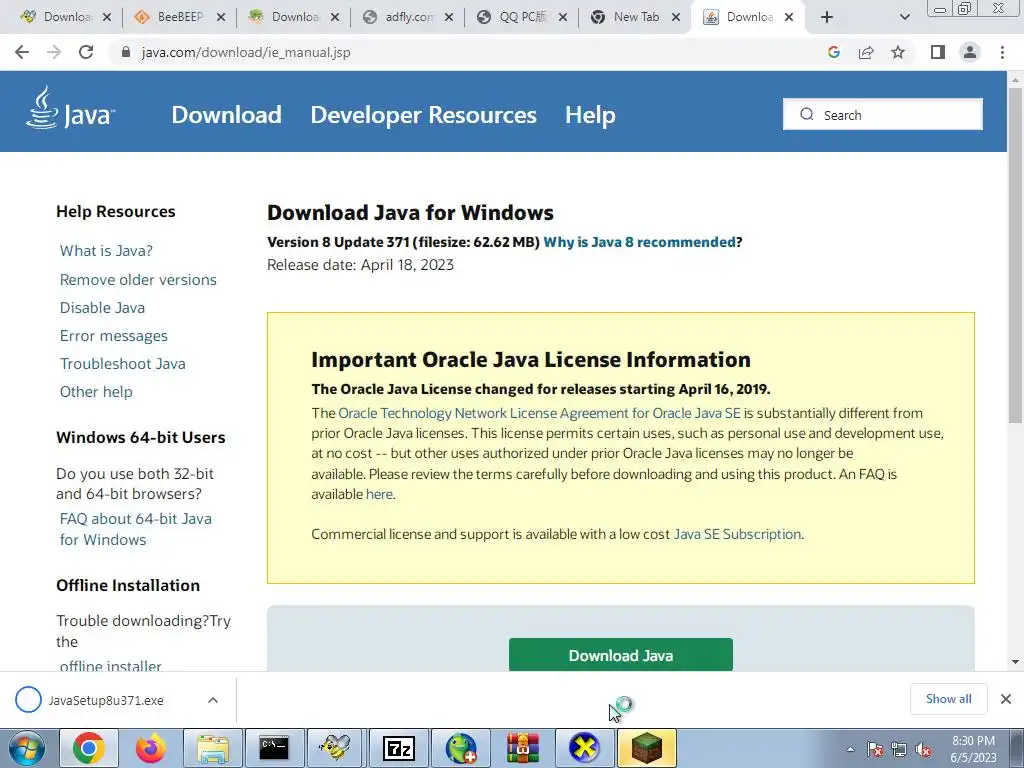Screen dimensions: 1024x768
Task: Open Help menu in Java header
Action: [x=590, y=115]
